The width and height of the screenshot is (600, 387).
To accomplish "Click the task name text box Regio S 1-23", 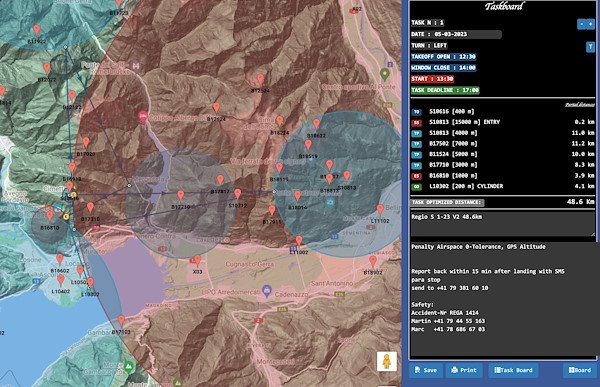I will click(503, 224).
